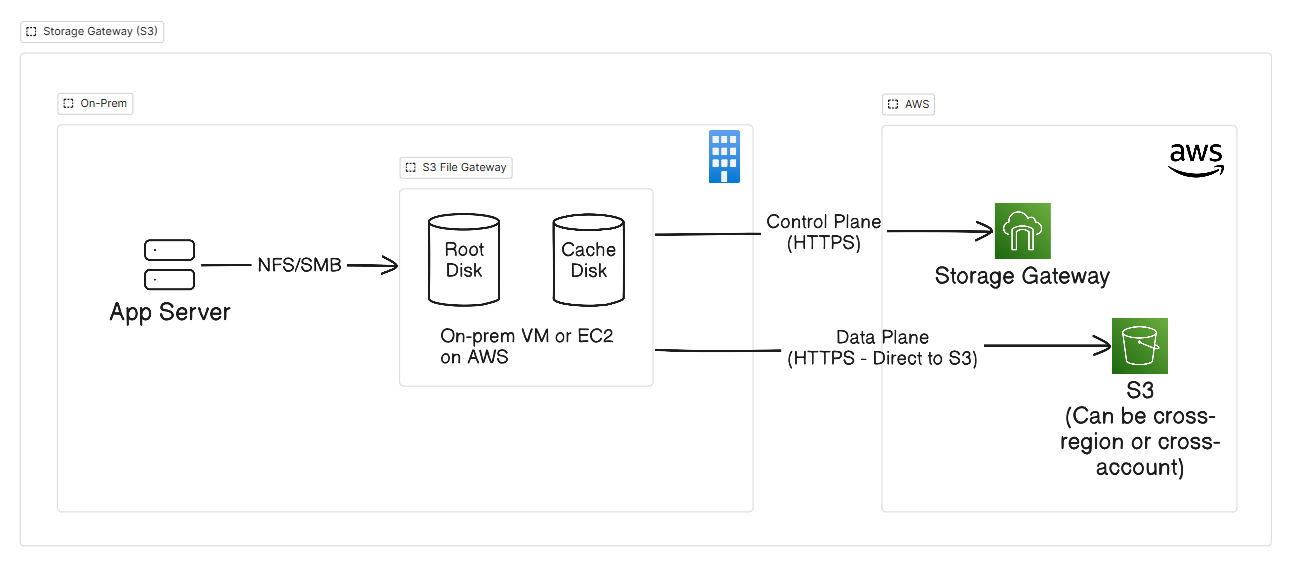
Task: Click the Data Plane HTTPS label
Action: (x=883, y=348)
